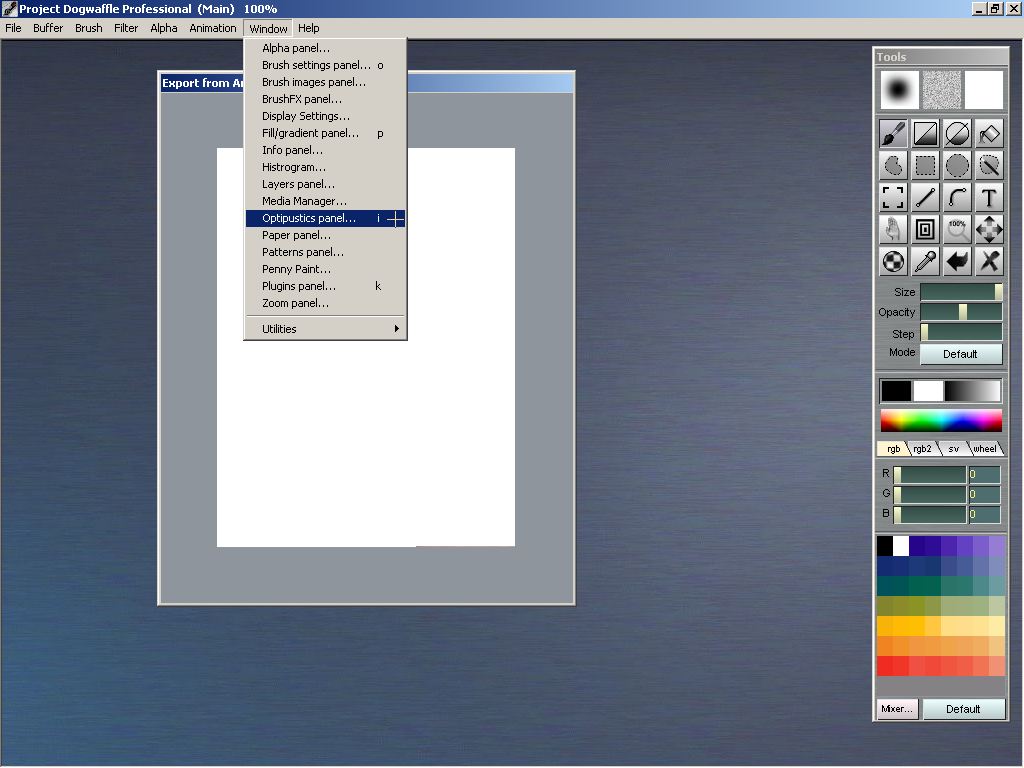Select the hand pan tool

pyautogui.click(x=893, y=230)
